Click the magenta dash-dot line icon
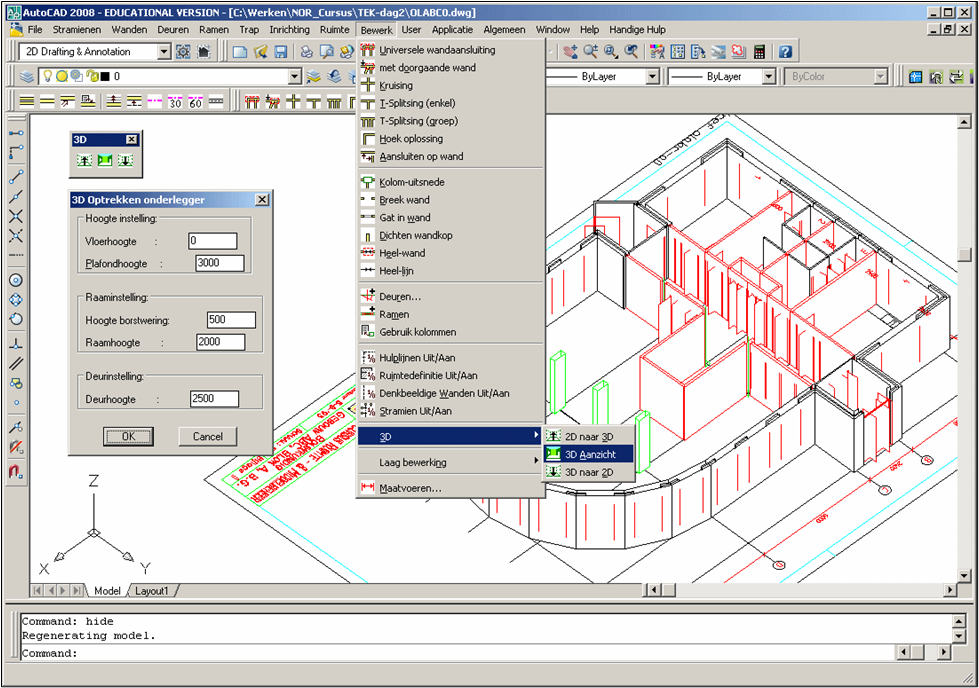 tap(154, 102)
